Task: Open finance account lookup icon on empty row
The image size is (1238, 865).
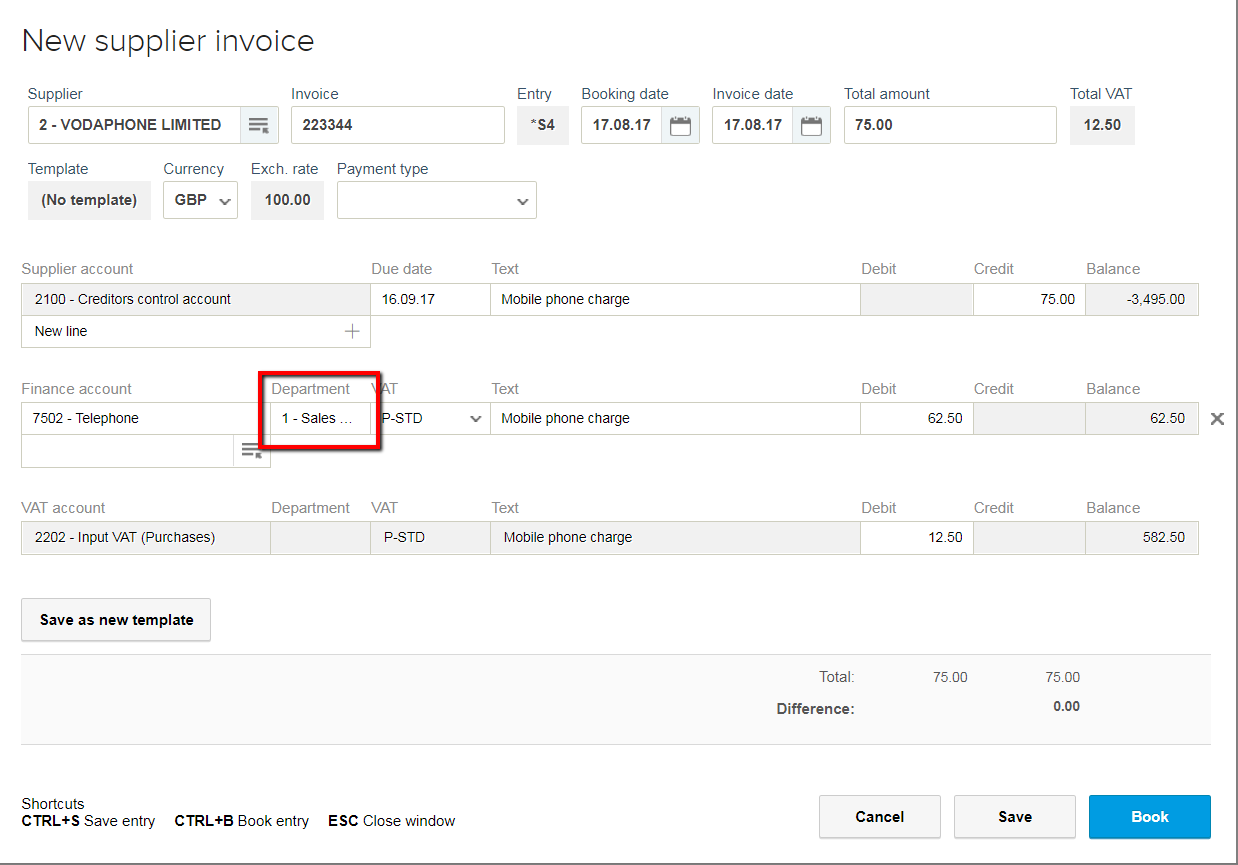Action: pyautogui.click(x=251, y=451)
